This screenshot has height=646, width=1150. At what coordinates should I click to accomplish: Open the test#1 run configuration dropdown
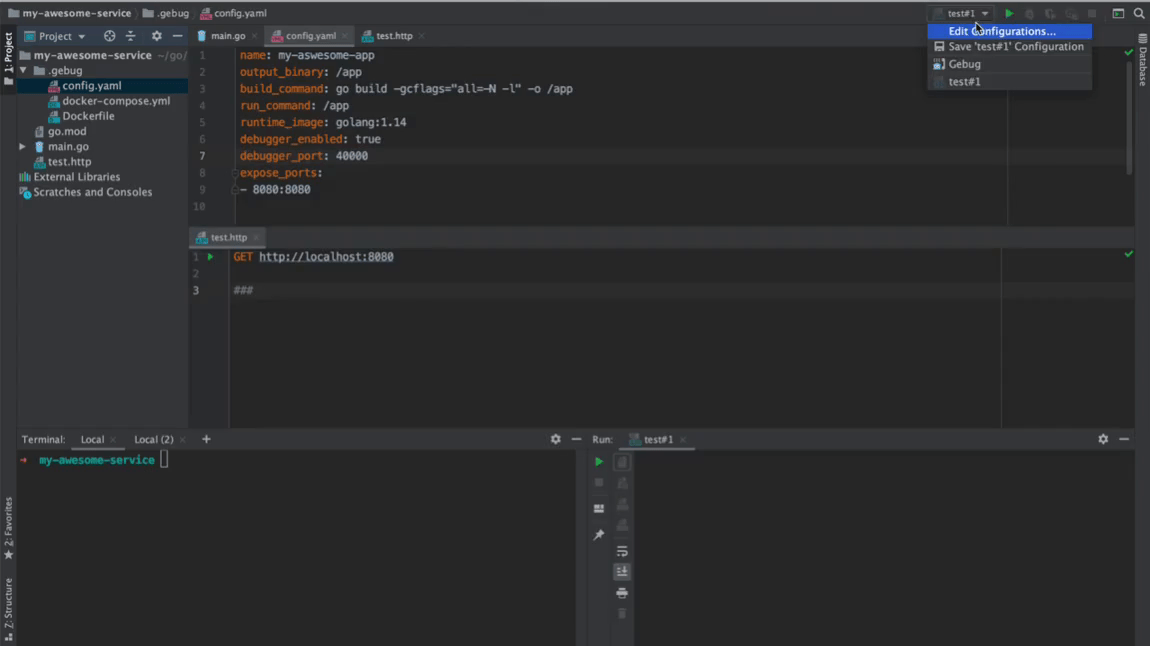coord(962,13)
